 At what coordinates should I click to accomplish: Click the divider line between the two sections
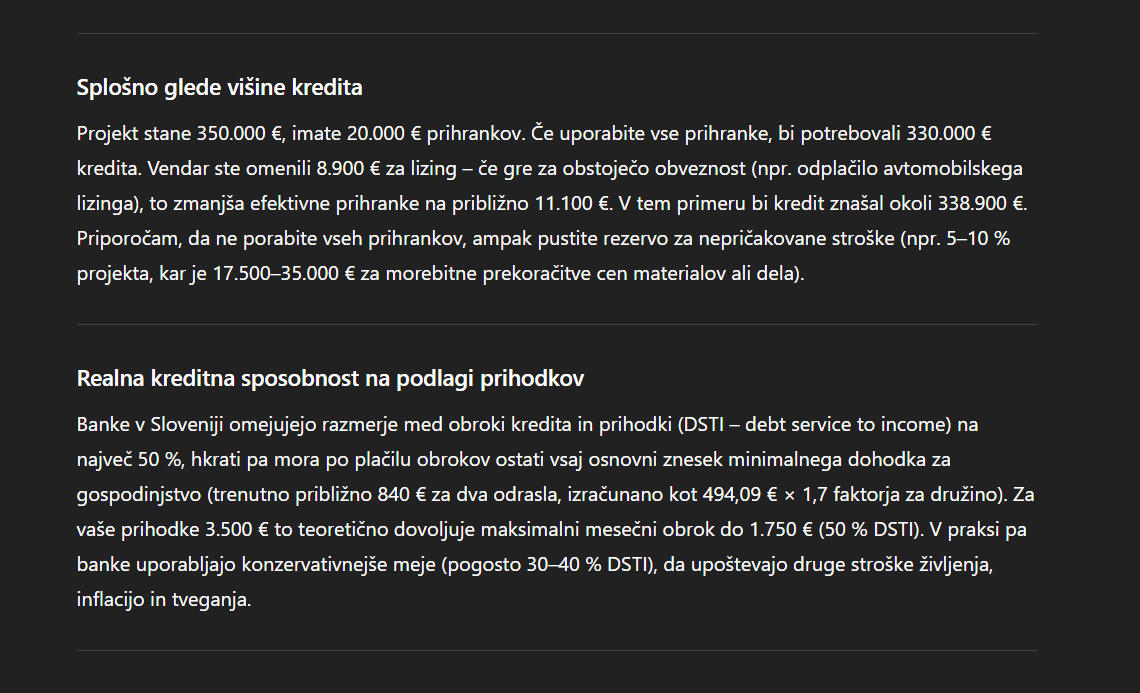pos(557,324)
